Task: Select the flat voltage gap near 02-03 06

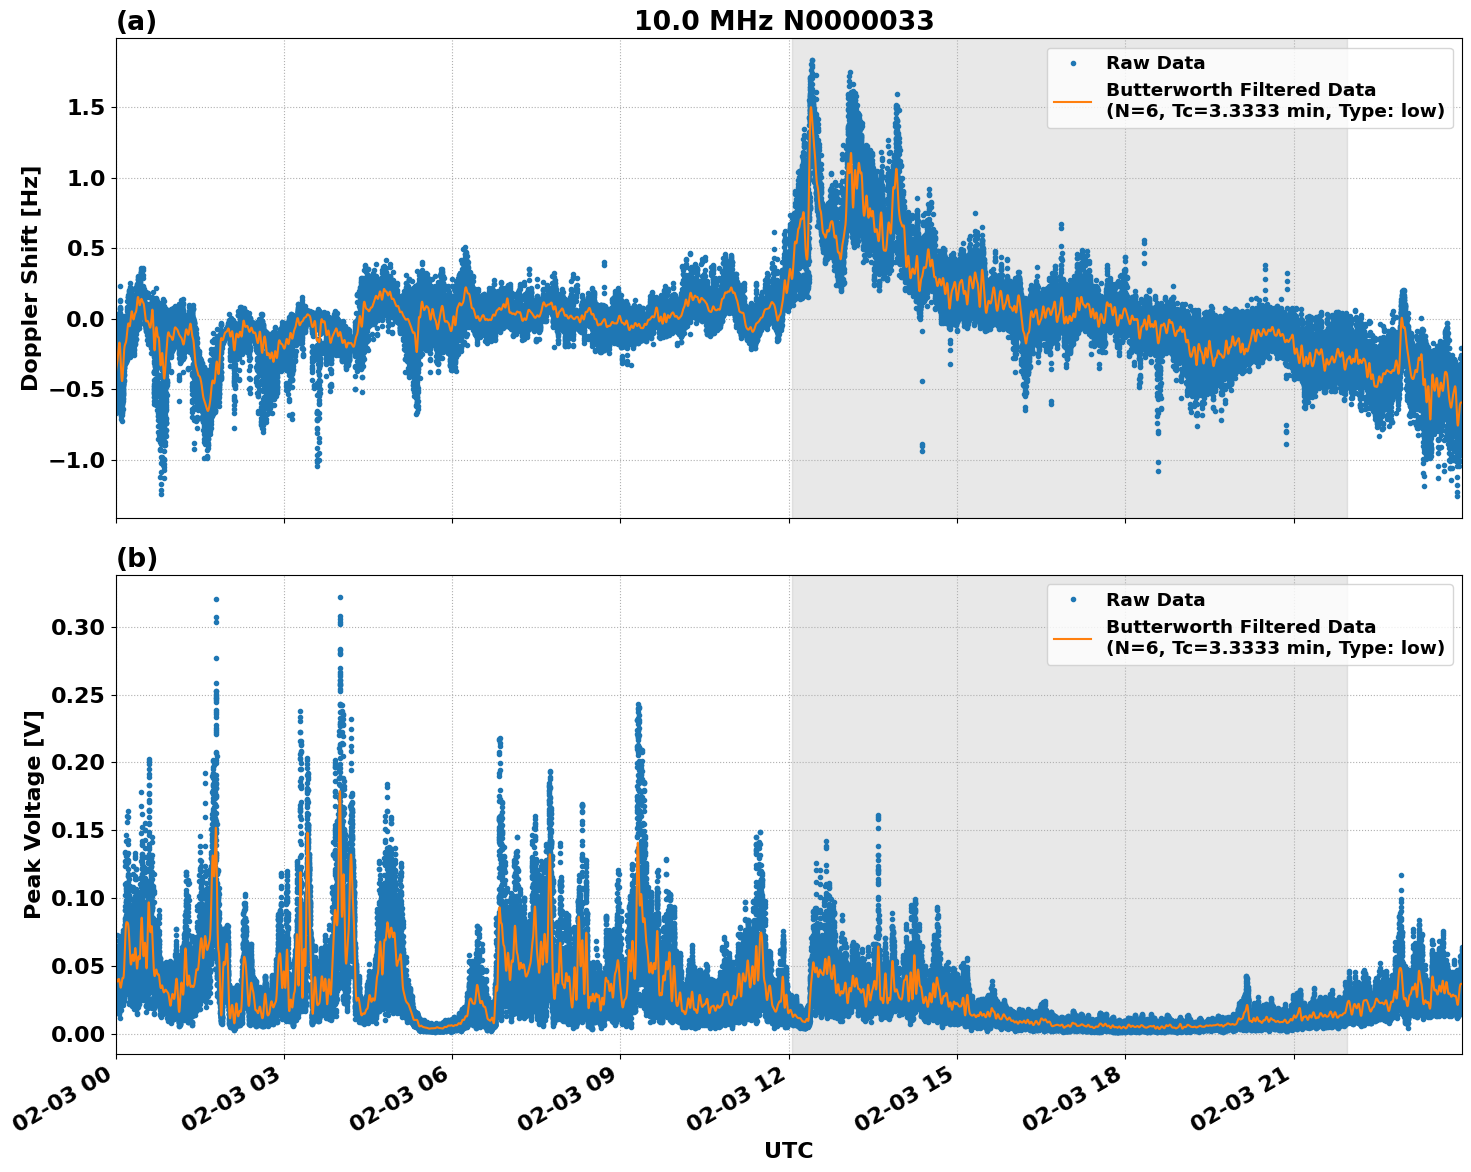Action: click(x=438, y=1030)
